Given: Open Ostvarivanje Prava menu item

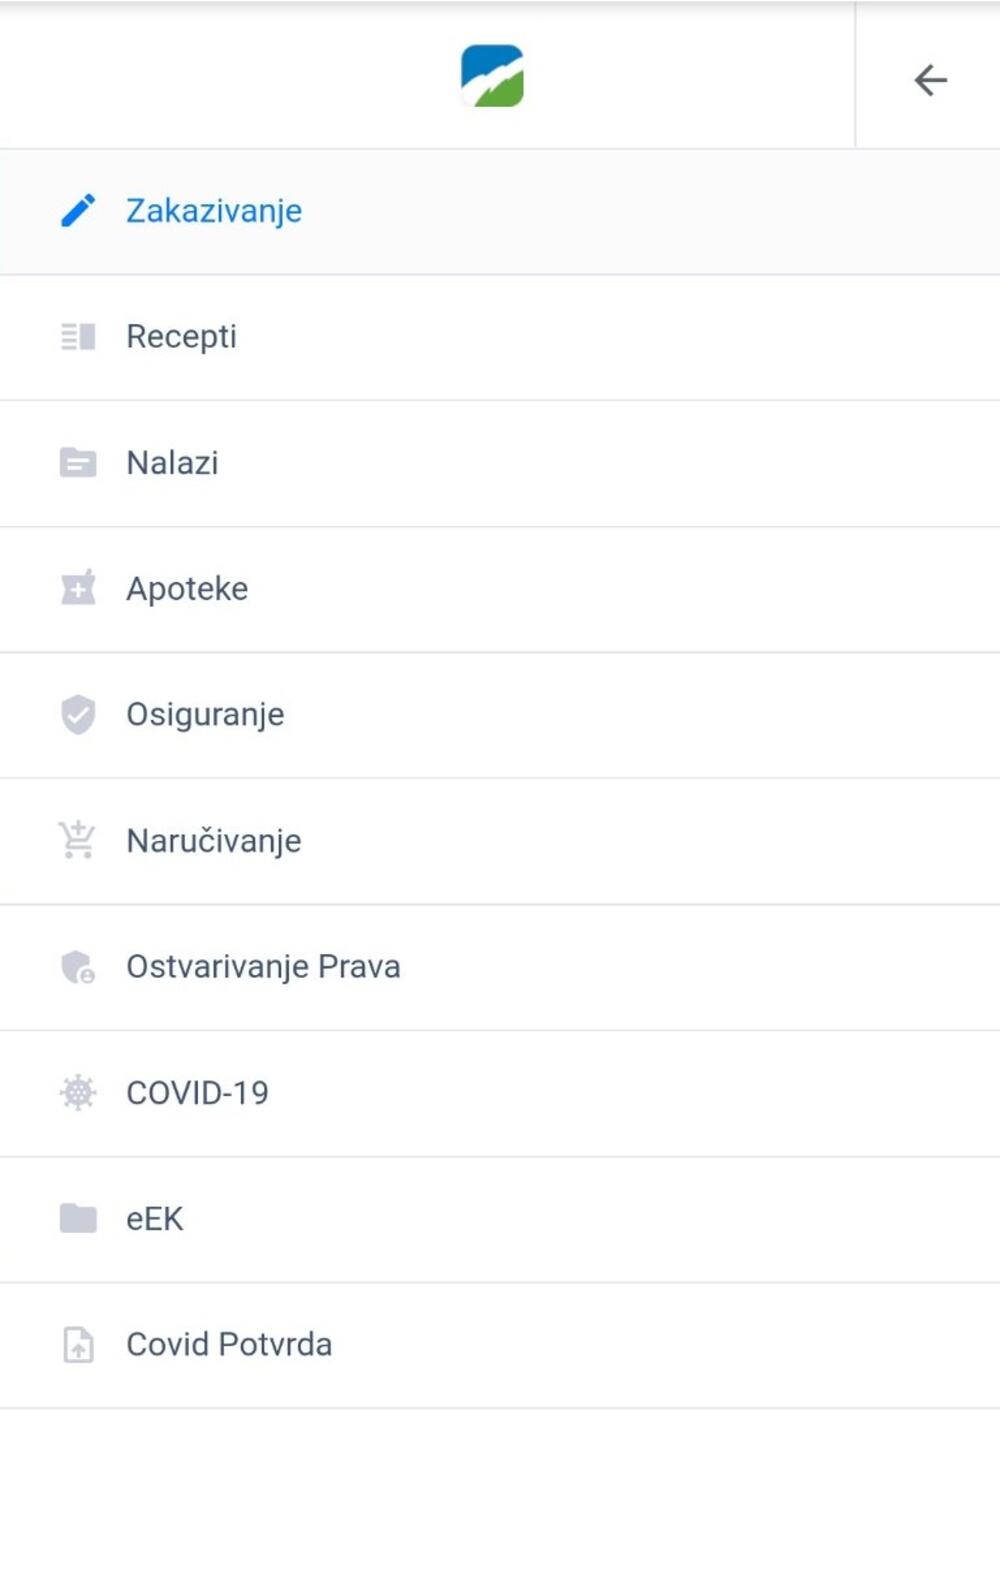Looking at the screenshot, I should (x=263, y=967).
